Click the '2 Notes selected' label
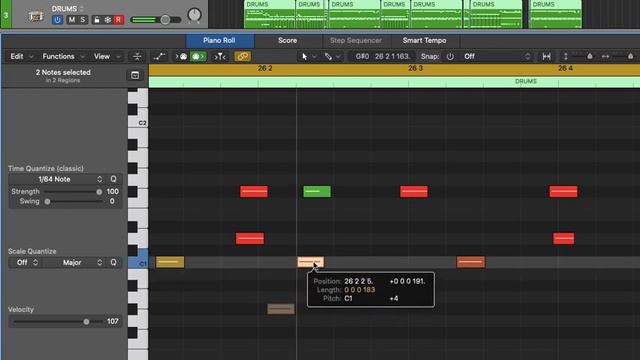640x360 pixels. point(63,72)
